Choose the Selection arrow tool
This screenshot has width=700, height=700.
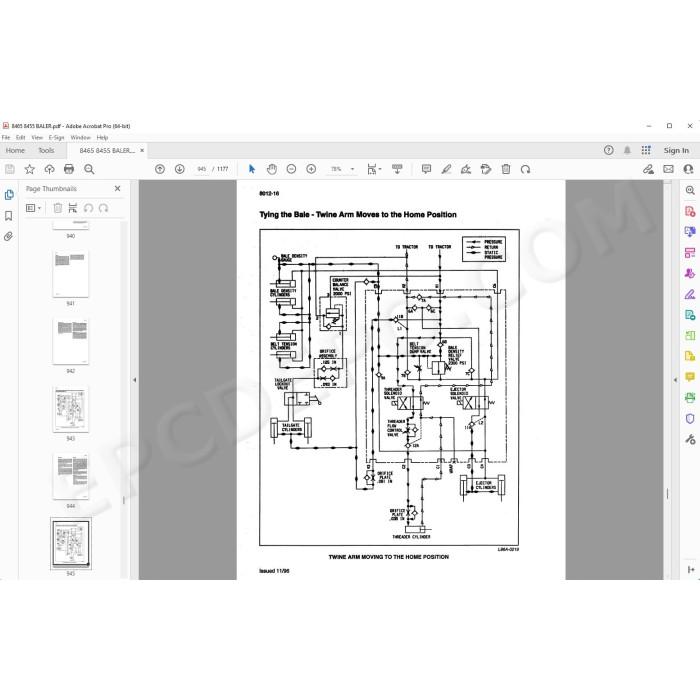coord(252,169)
